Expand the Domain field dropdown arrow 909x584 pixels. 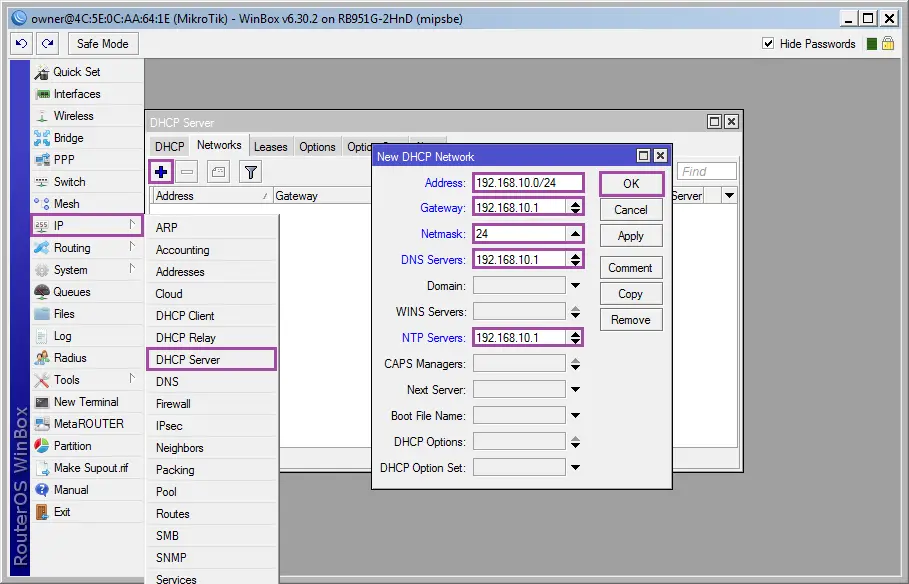tap(575, 286)
